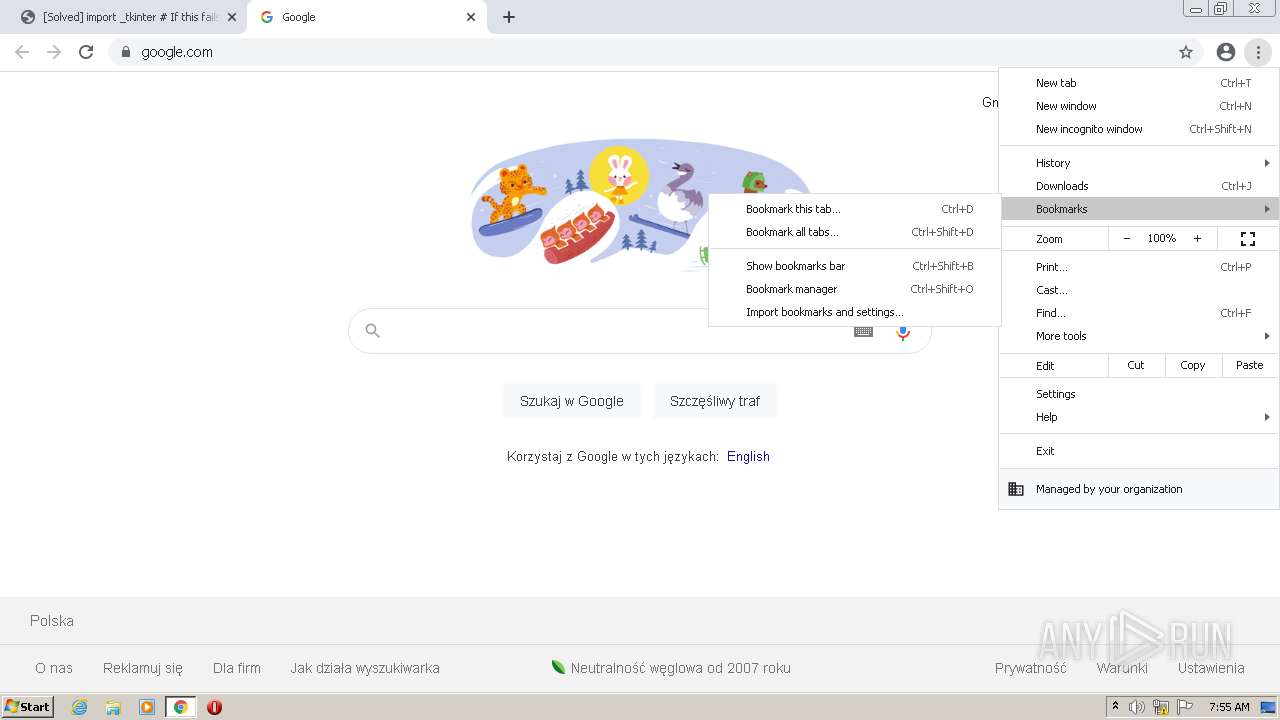
Task: Choose Exit from the menu
Action: point(1139,451)
